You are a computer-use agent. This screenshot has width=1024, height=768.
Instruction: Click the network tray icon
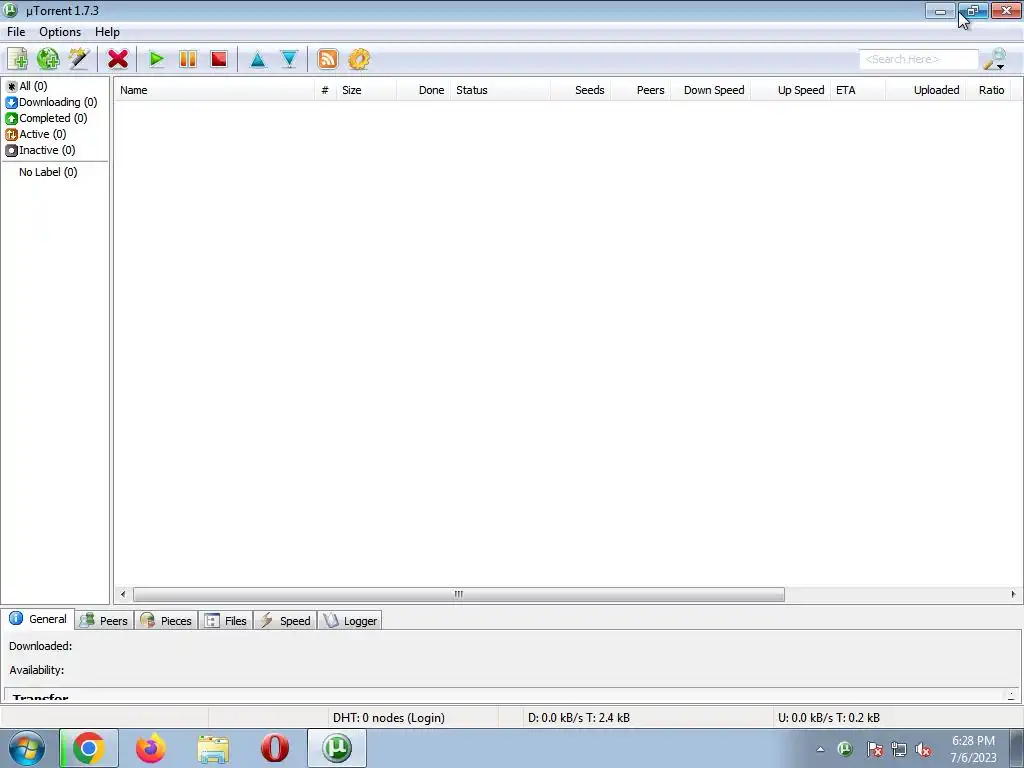(x=899, y=749)
